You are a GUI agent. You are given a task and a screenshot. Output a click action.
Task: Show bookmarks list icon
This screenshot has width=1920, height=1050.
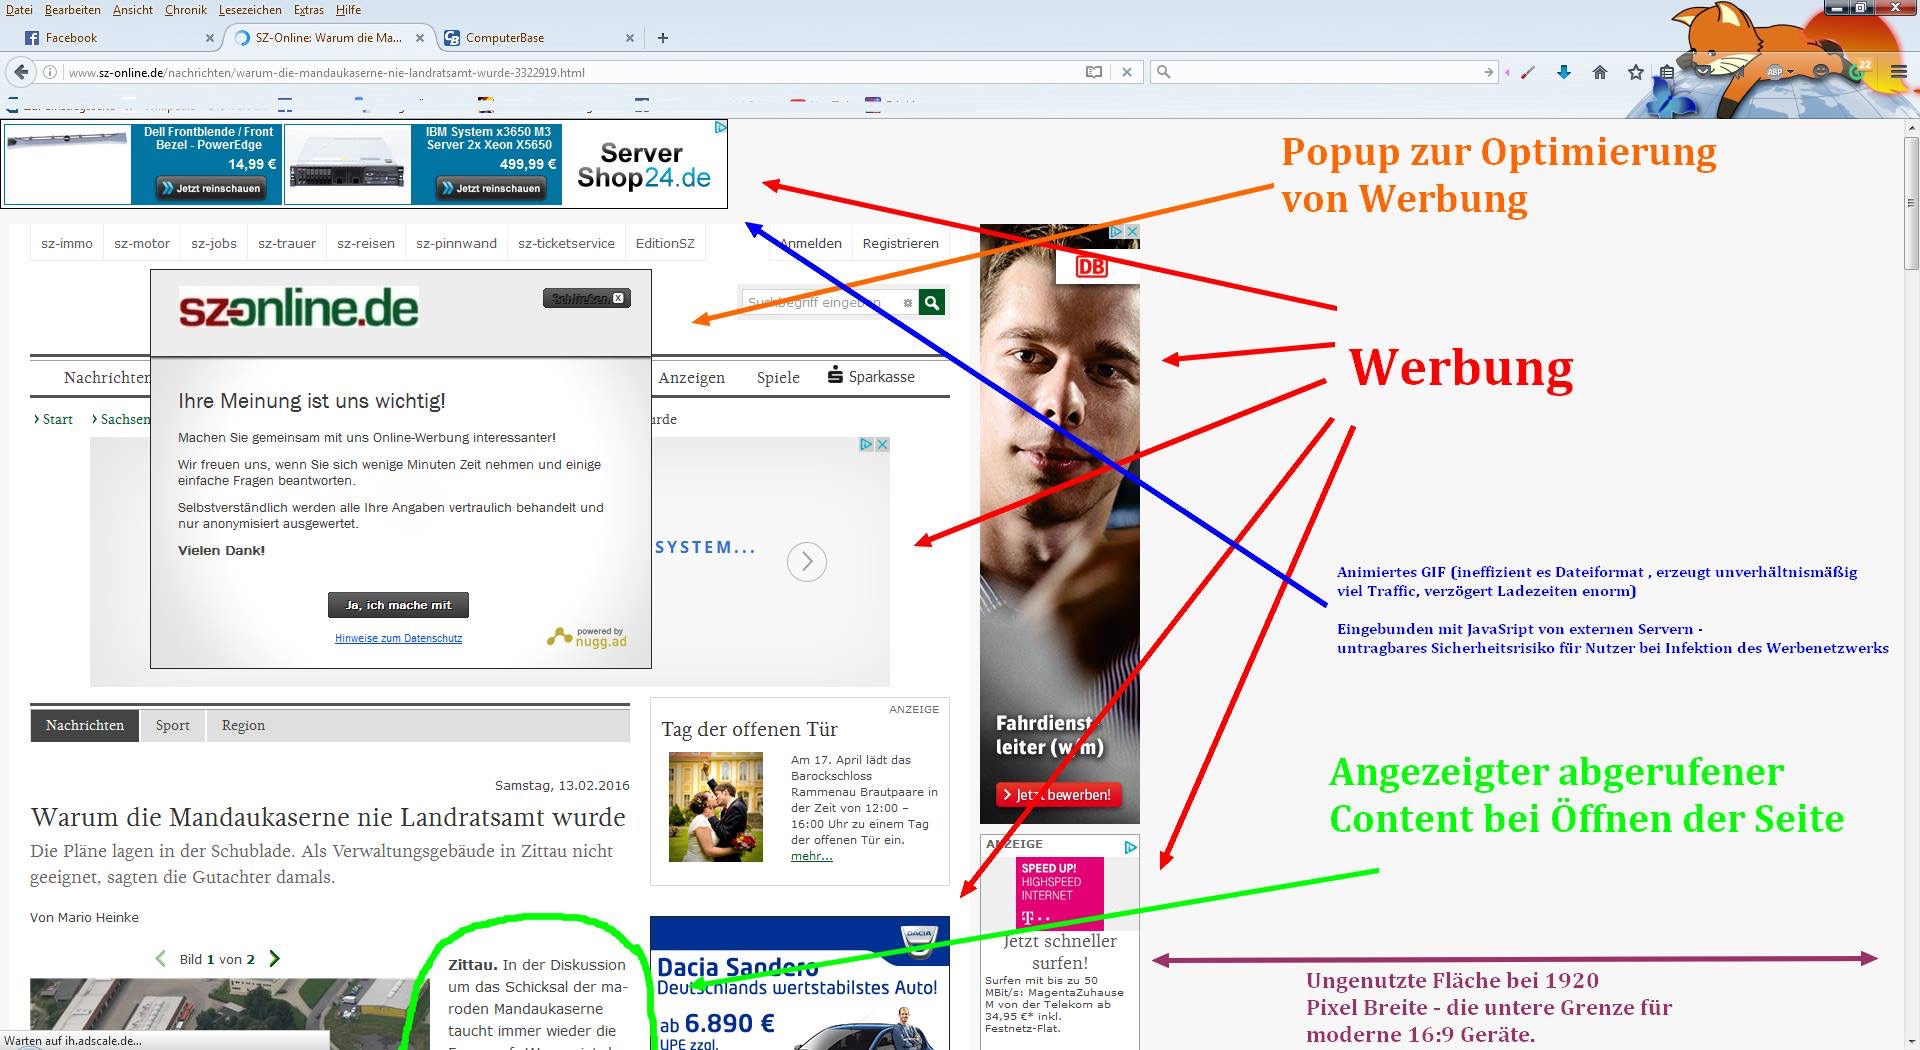(x=1667, y=72)
